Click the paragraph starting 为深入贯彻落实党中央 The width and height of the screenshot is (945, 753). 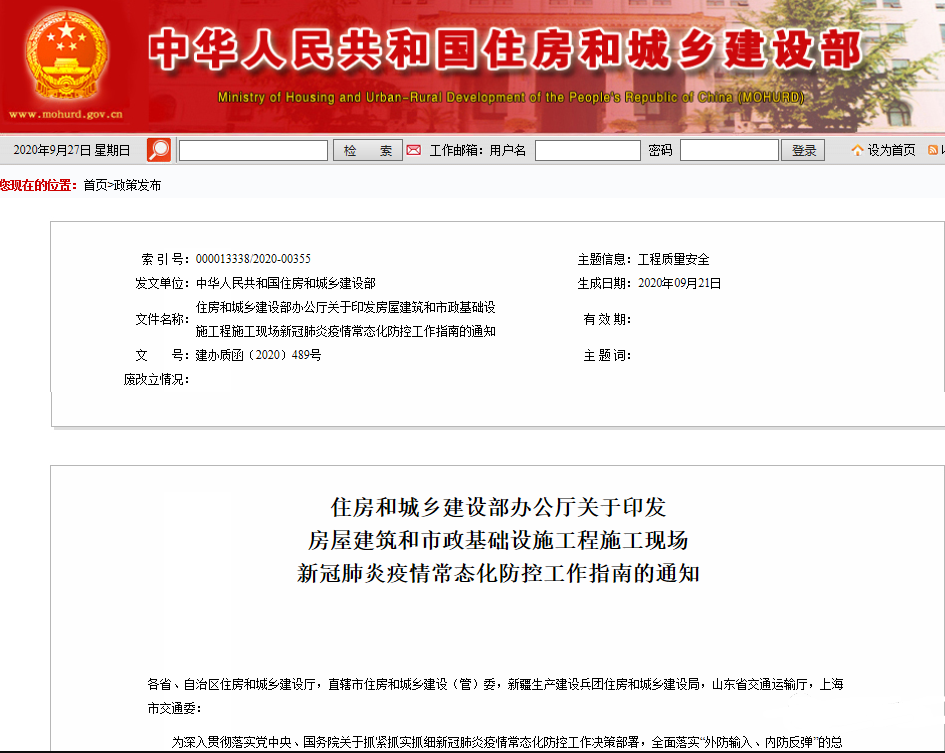pos(506,742)
